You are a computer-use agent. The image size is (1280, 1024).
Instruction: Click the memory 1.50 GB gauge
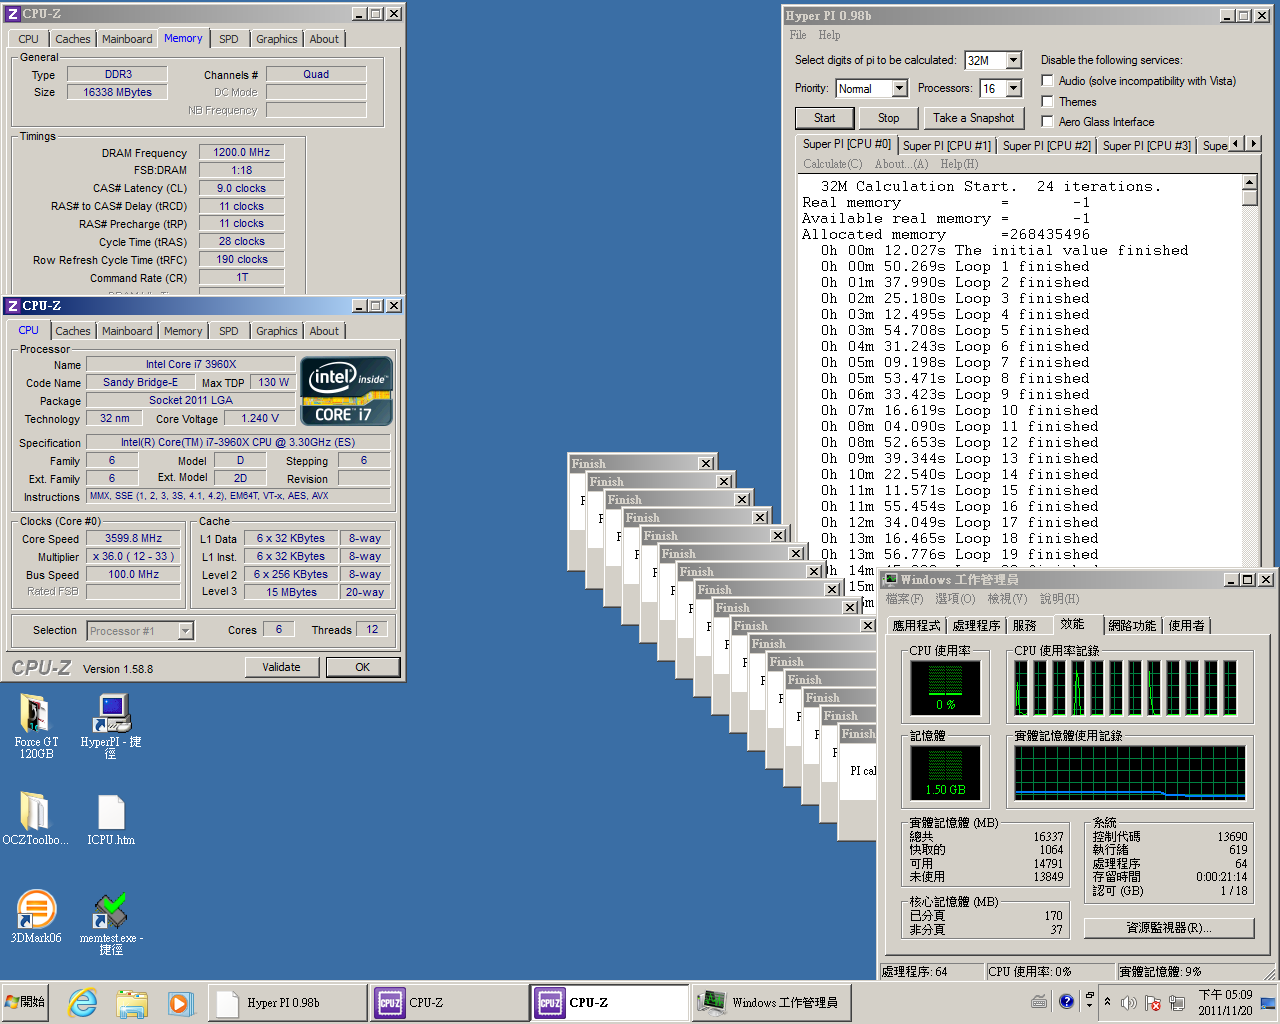pos(945,773)
